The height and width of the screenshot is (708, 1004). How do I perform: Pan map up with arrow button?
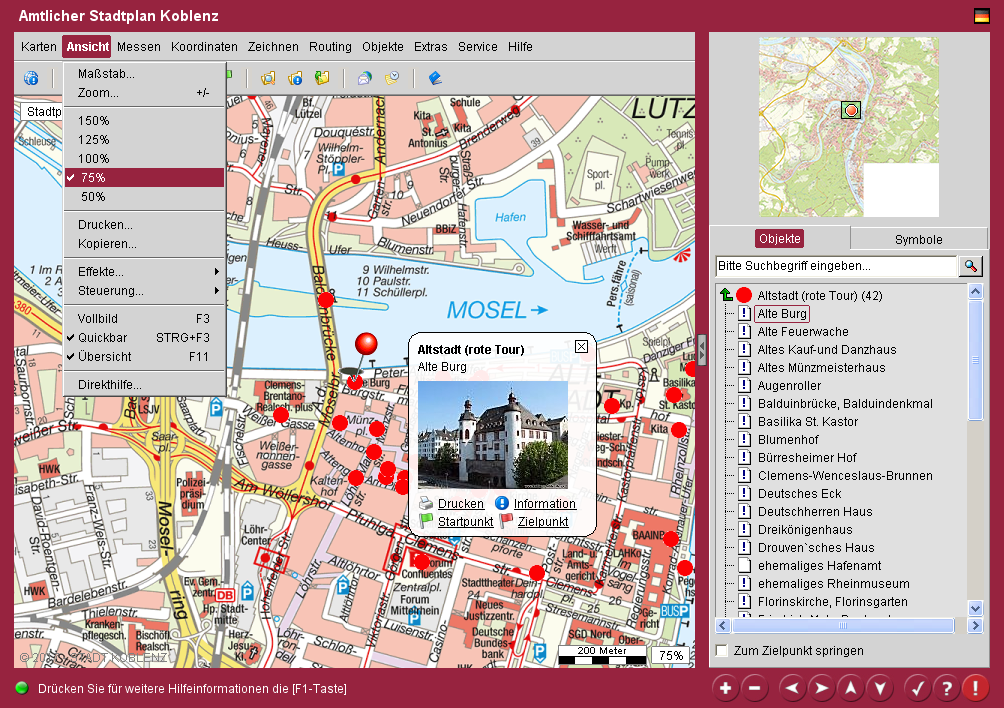tap(849, 688)
